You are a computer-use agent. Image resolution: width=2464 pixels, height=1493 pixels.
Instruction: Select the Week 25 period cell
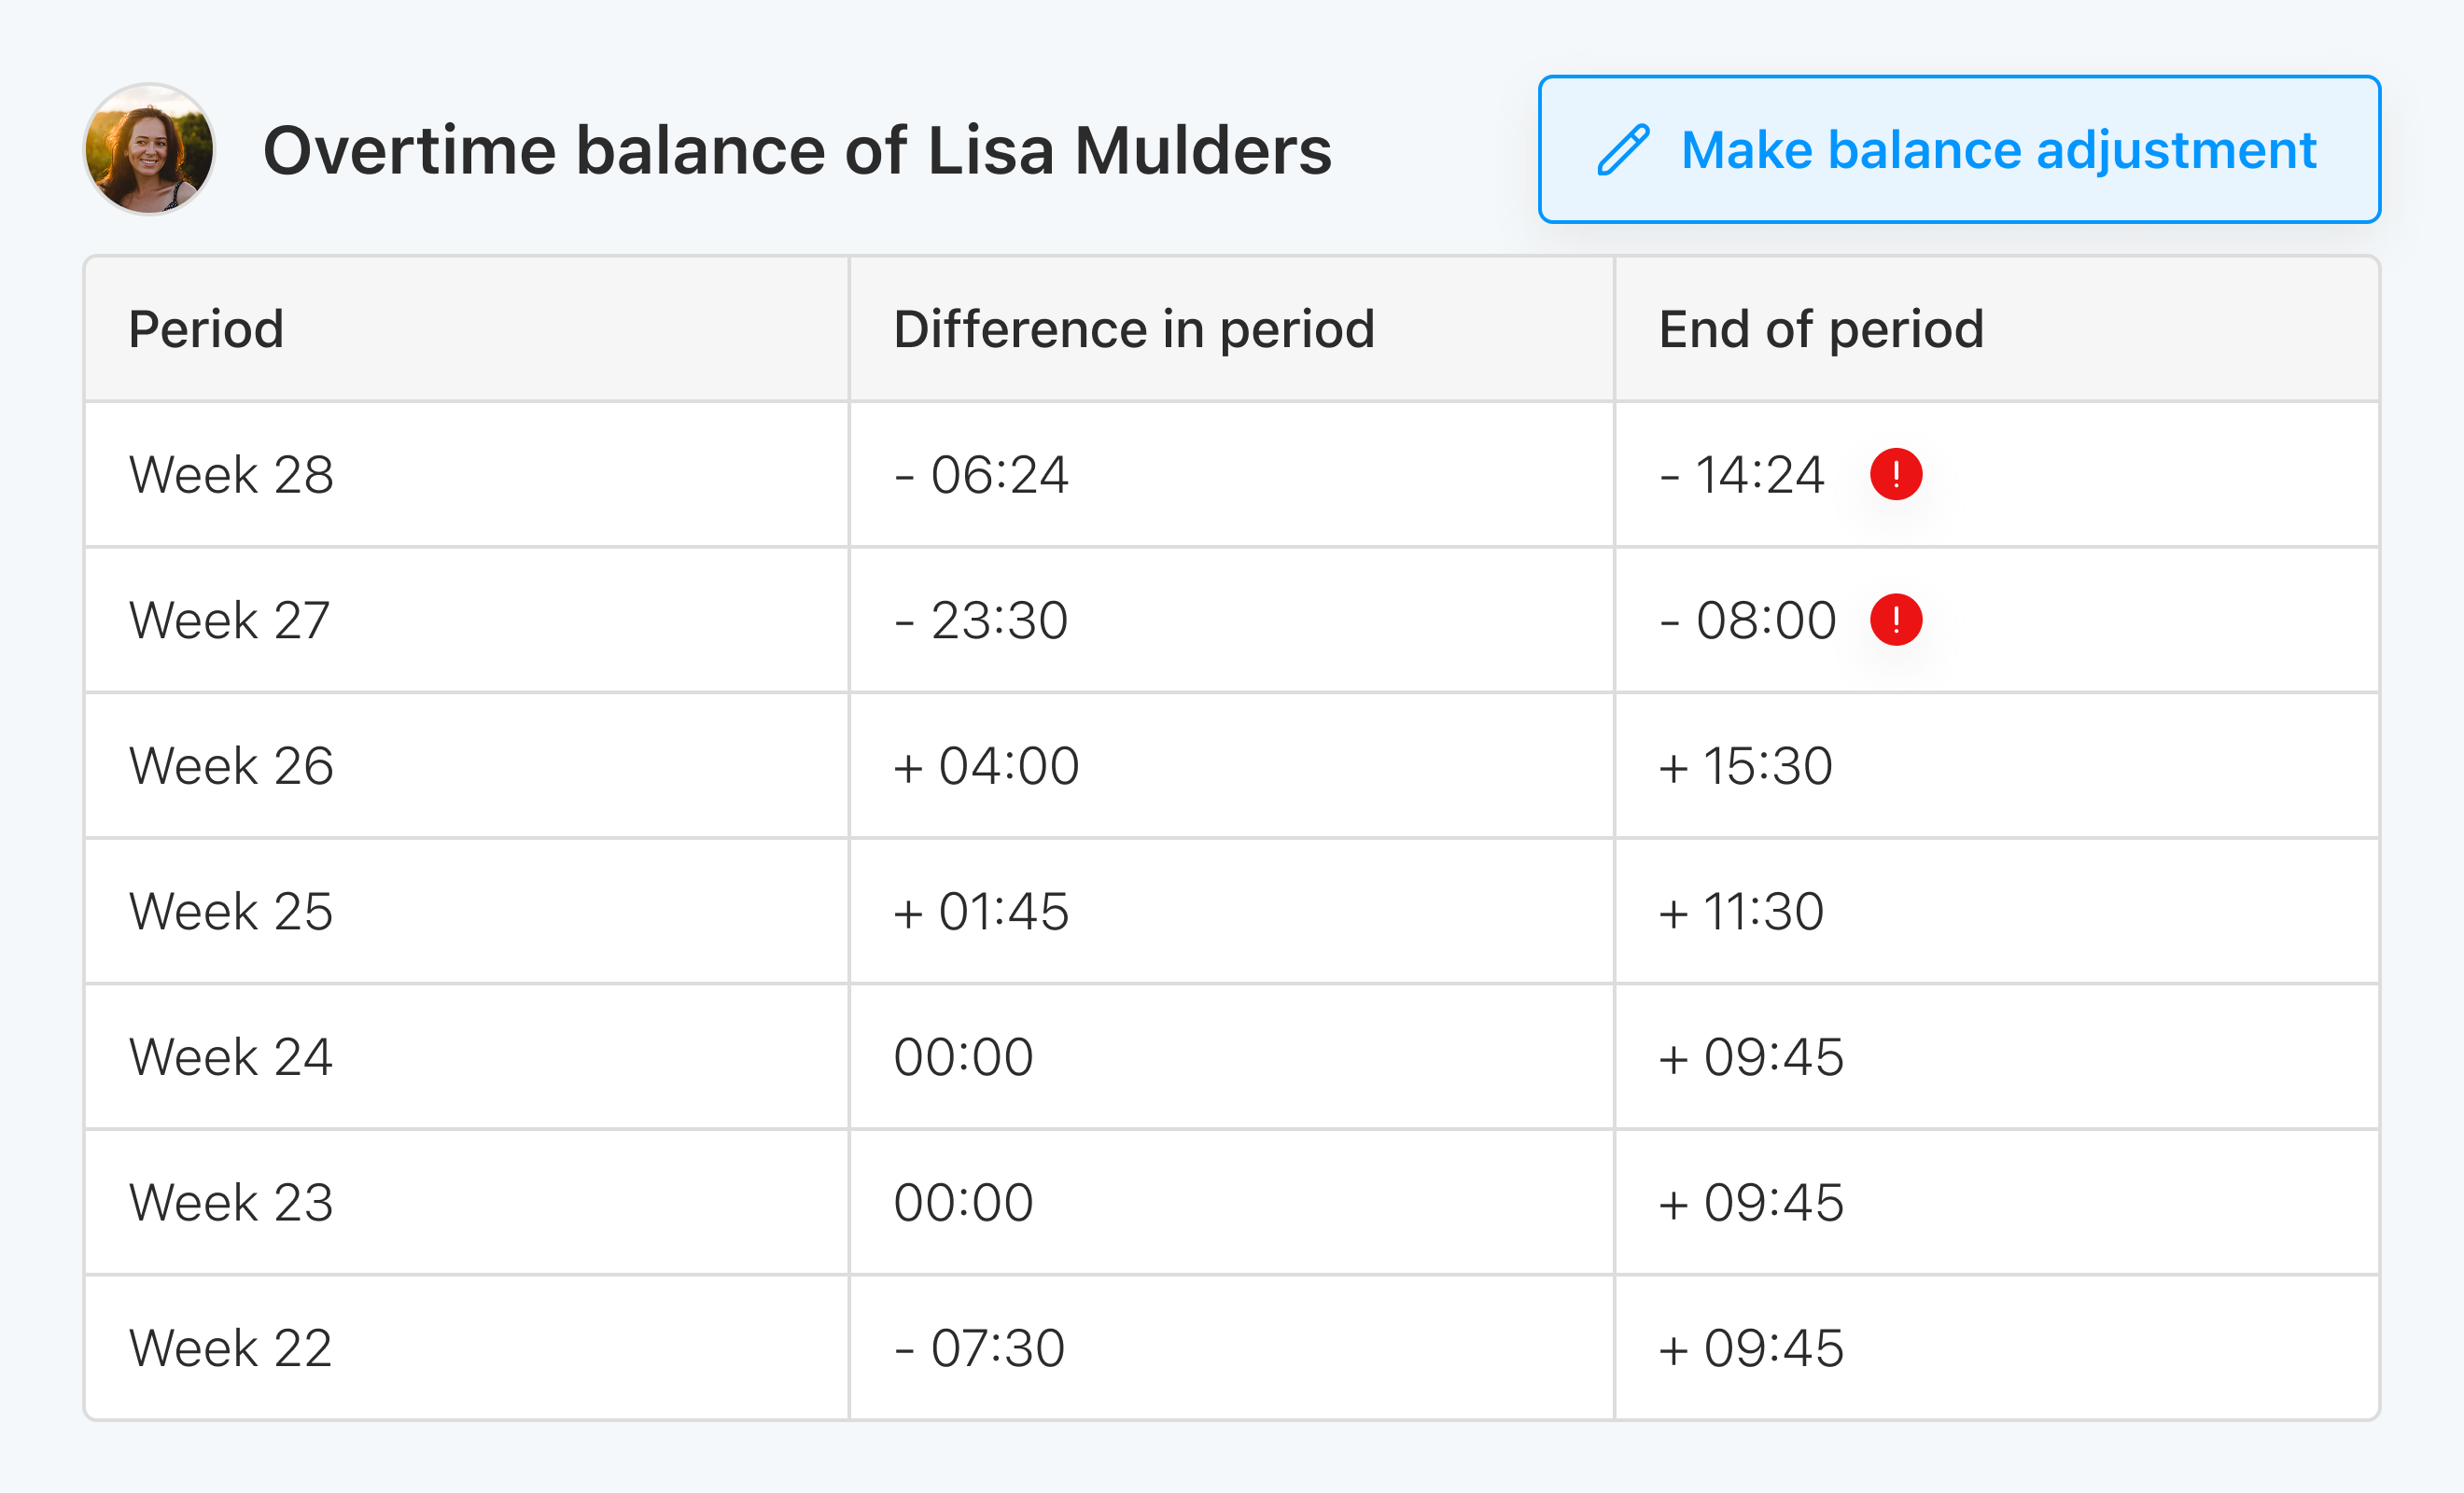tap(231, 911)
